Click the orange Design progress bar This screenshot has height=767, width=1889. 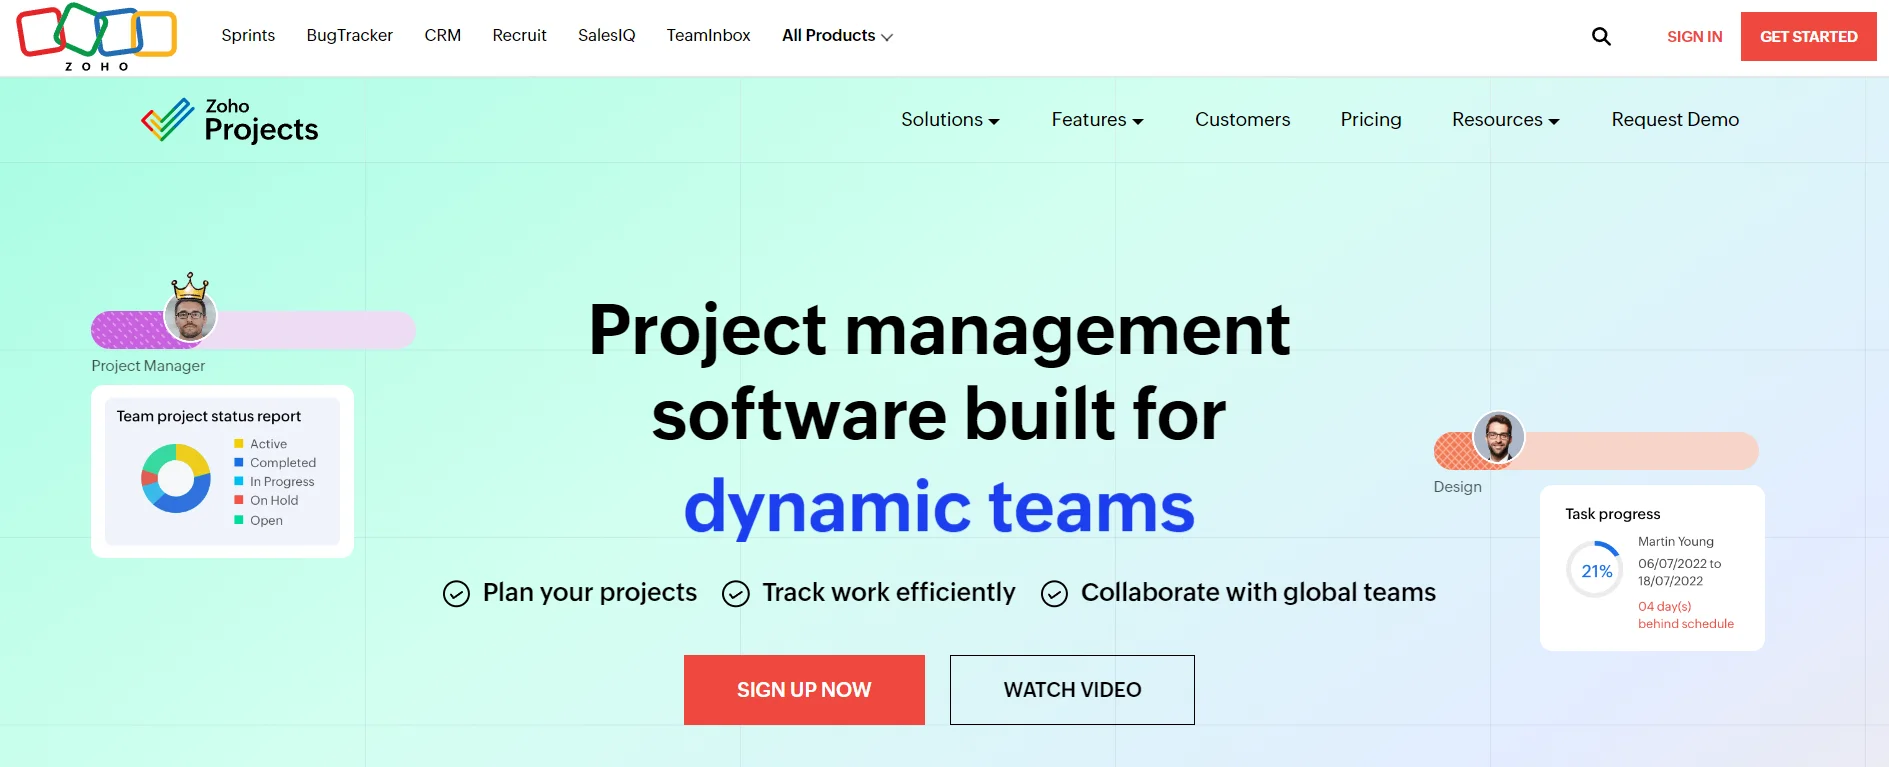[1596, 451]
